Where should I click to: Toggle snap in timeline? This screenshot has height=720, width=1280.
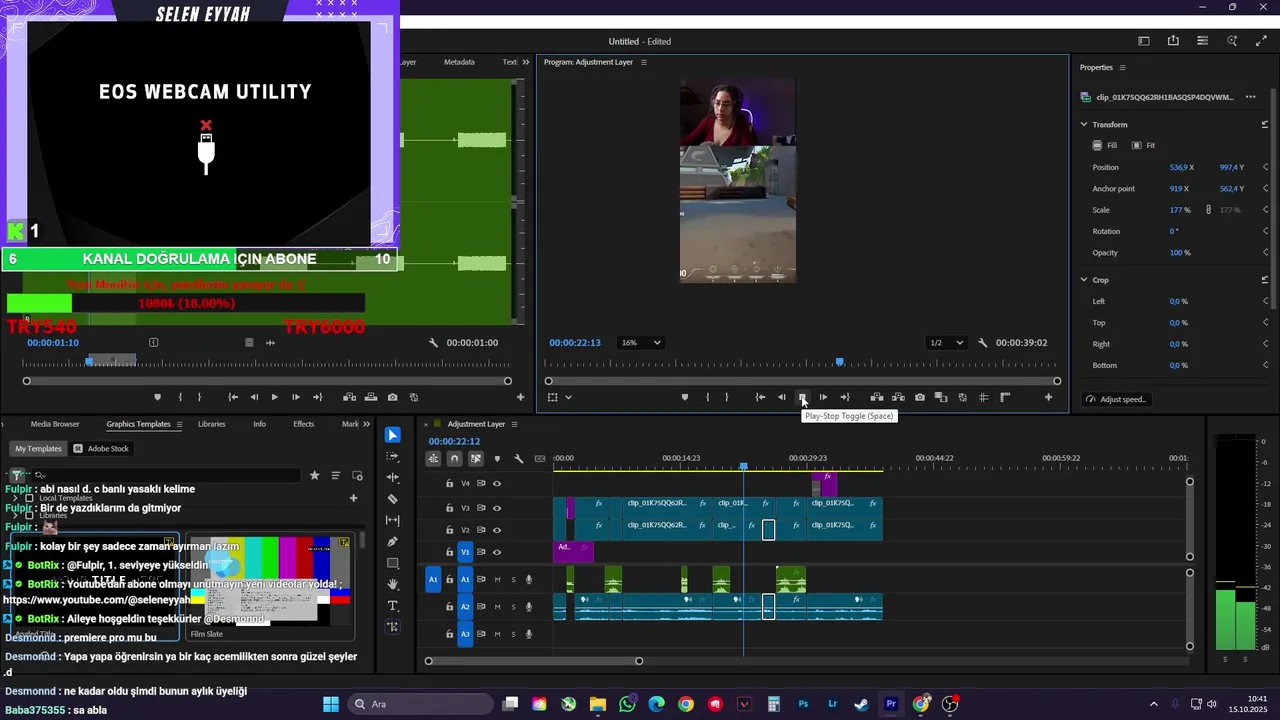pos(454,459)
